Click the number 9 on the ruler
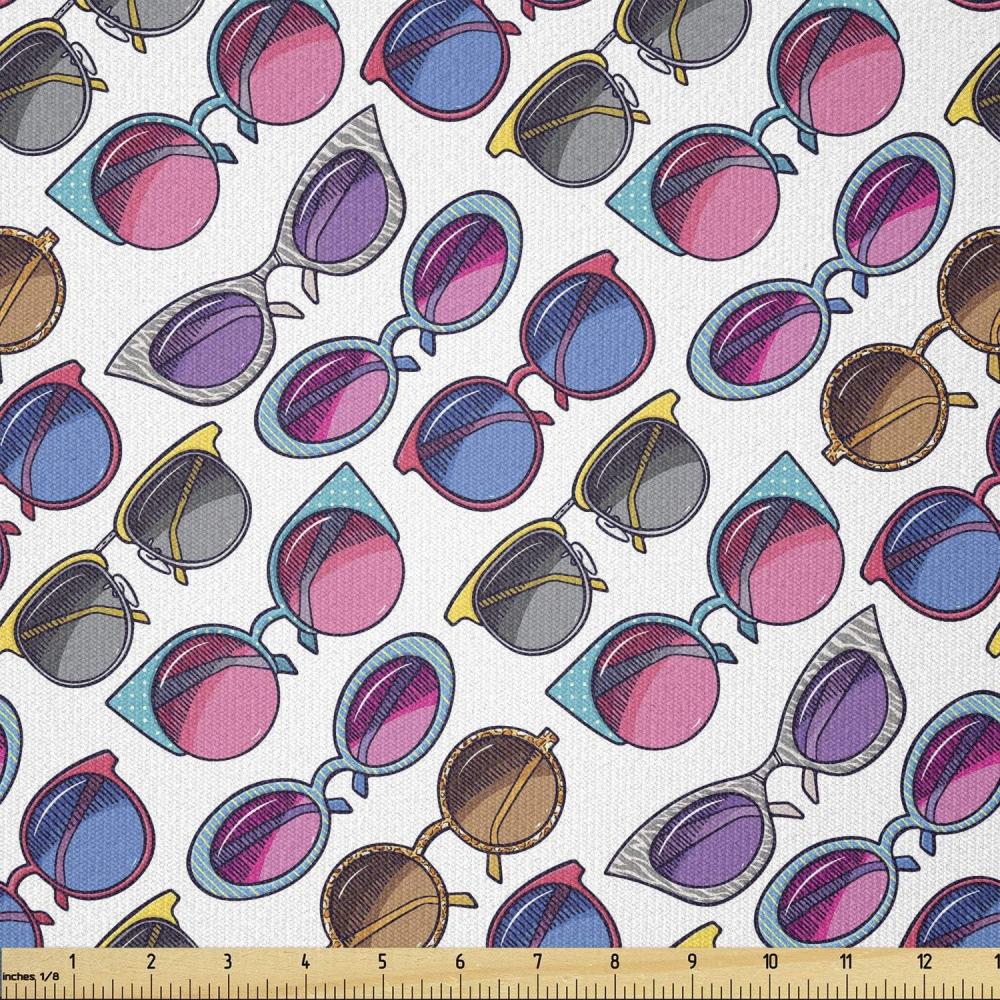 click(x=691, y=961)
